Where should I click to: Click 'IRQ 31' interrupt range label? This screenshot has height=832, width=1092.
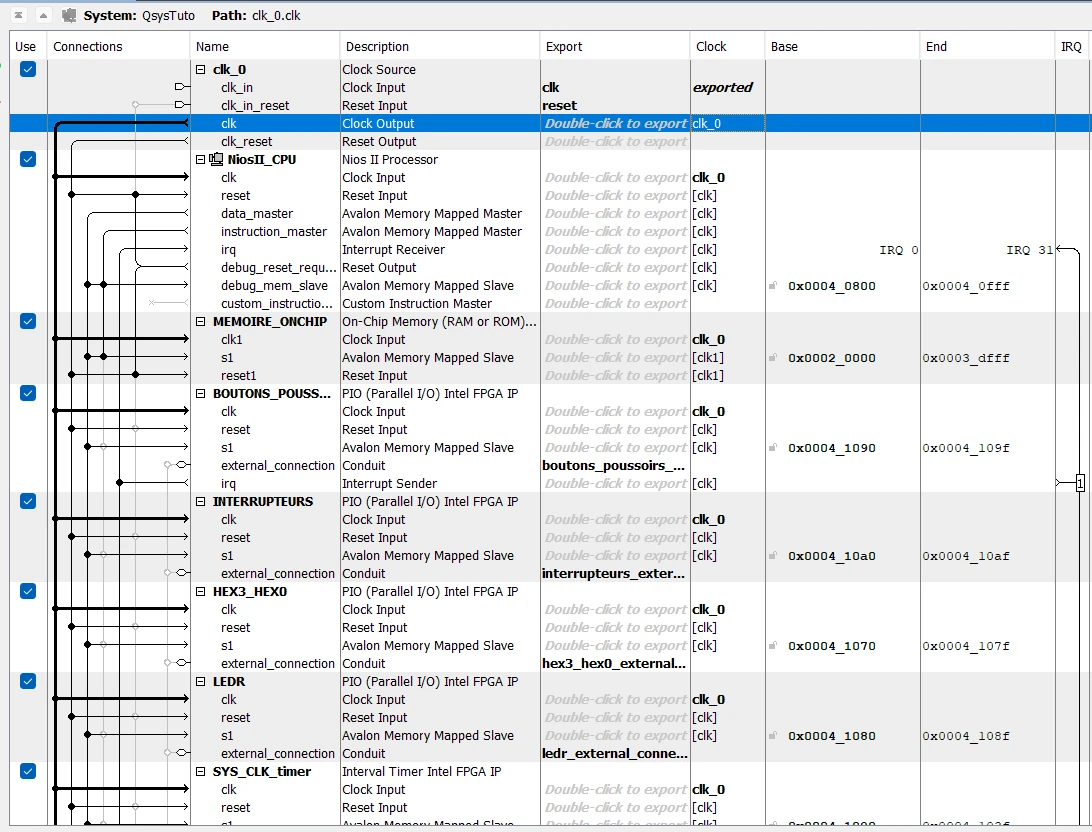tap(1029, 250)
